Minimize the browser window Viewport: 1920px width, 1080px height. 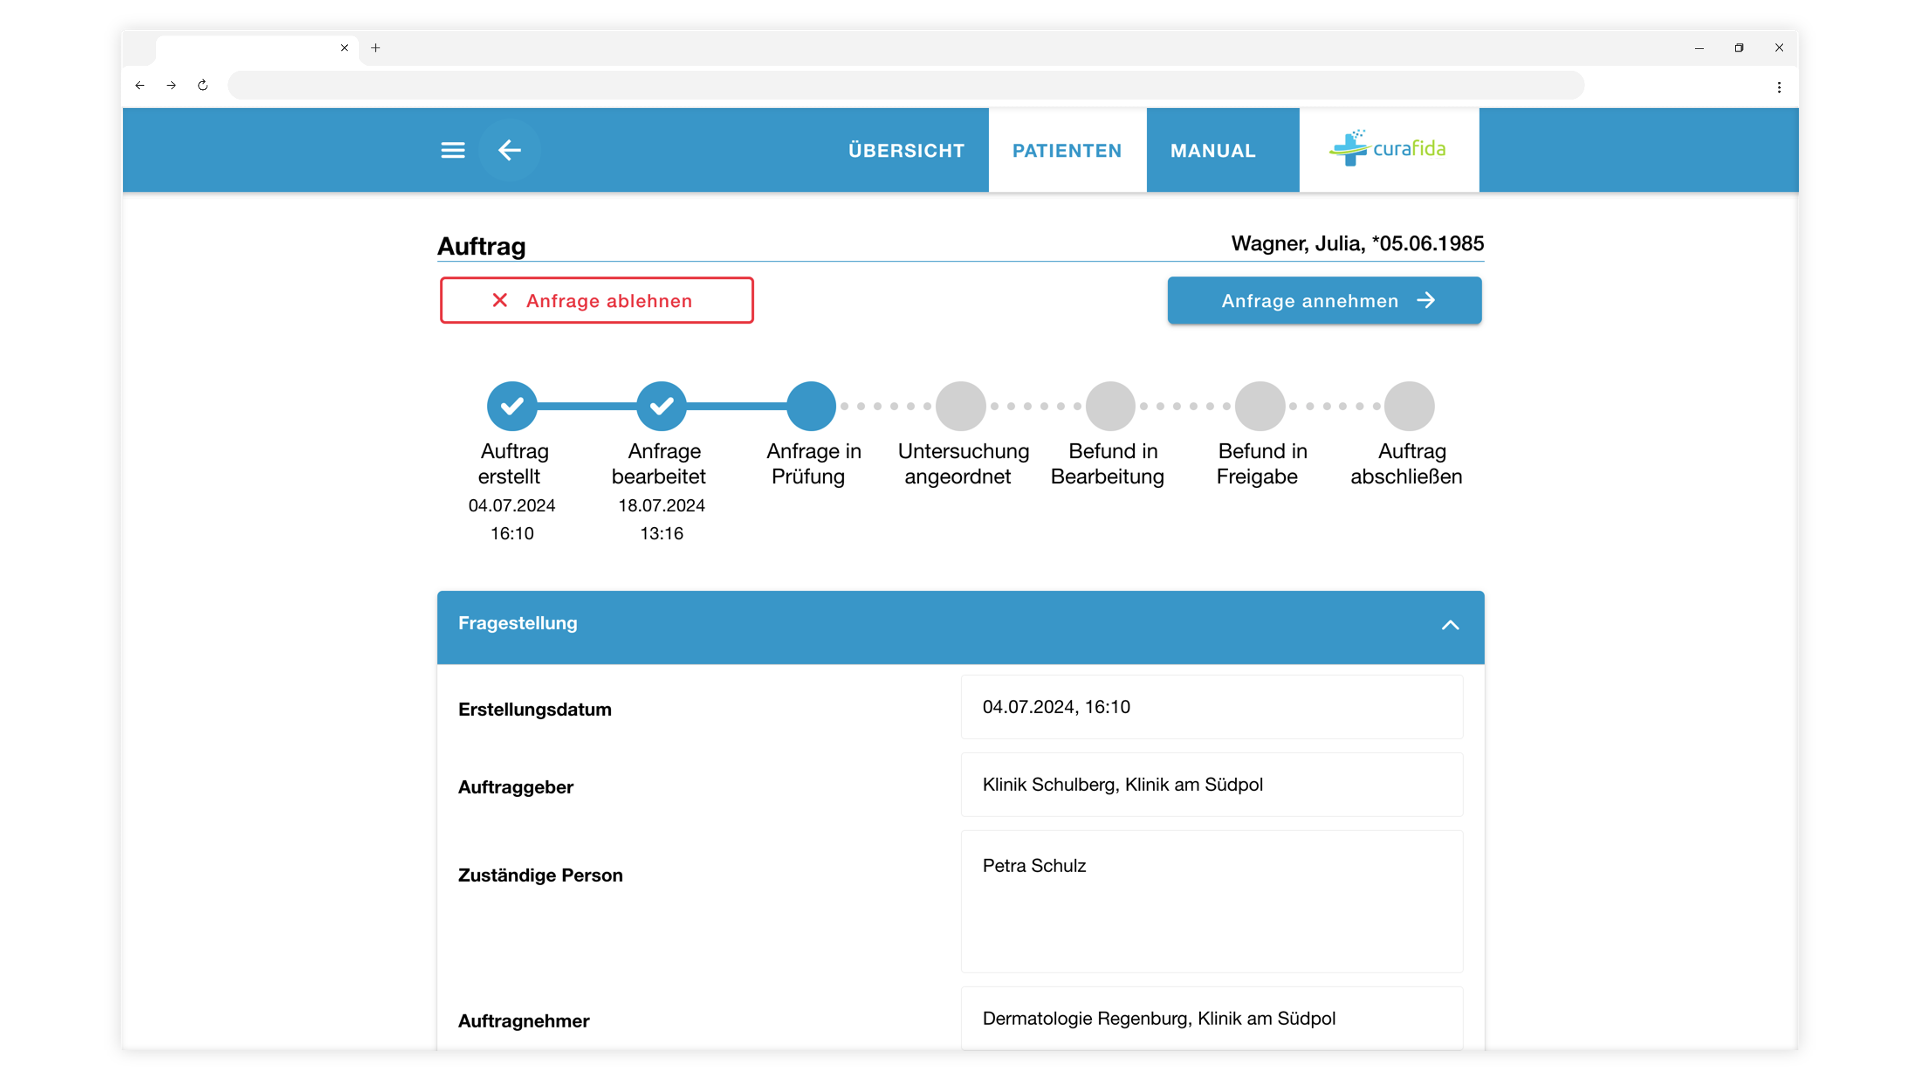tap(1699, 48)
